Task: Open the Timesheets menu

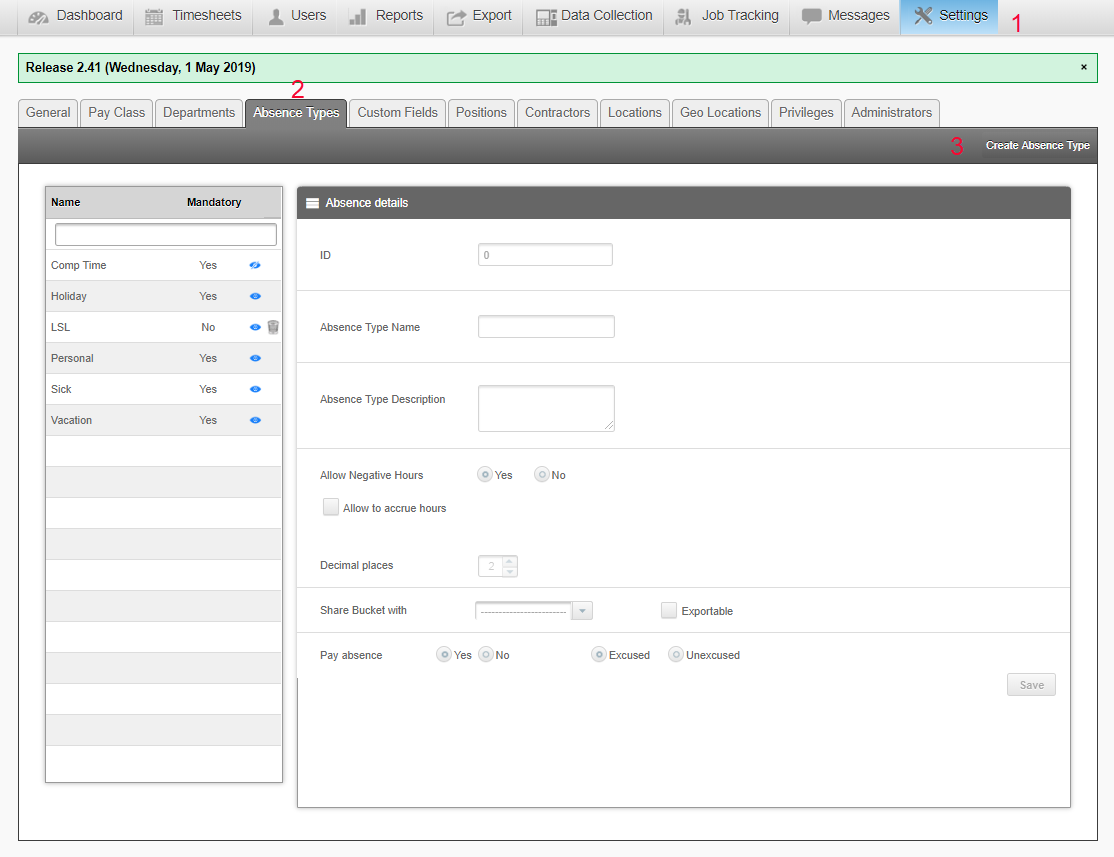Action: point(193,17)
